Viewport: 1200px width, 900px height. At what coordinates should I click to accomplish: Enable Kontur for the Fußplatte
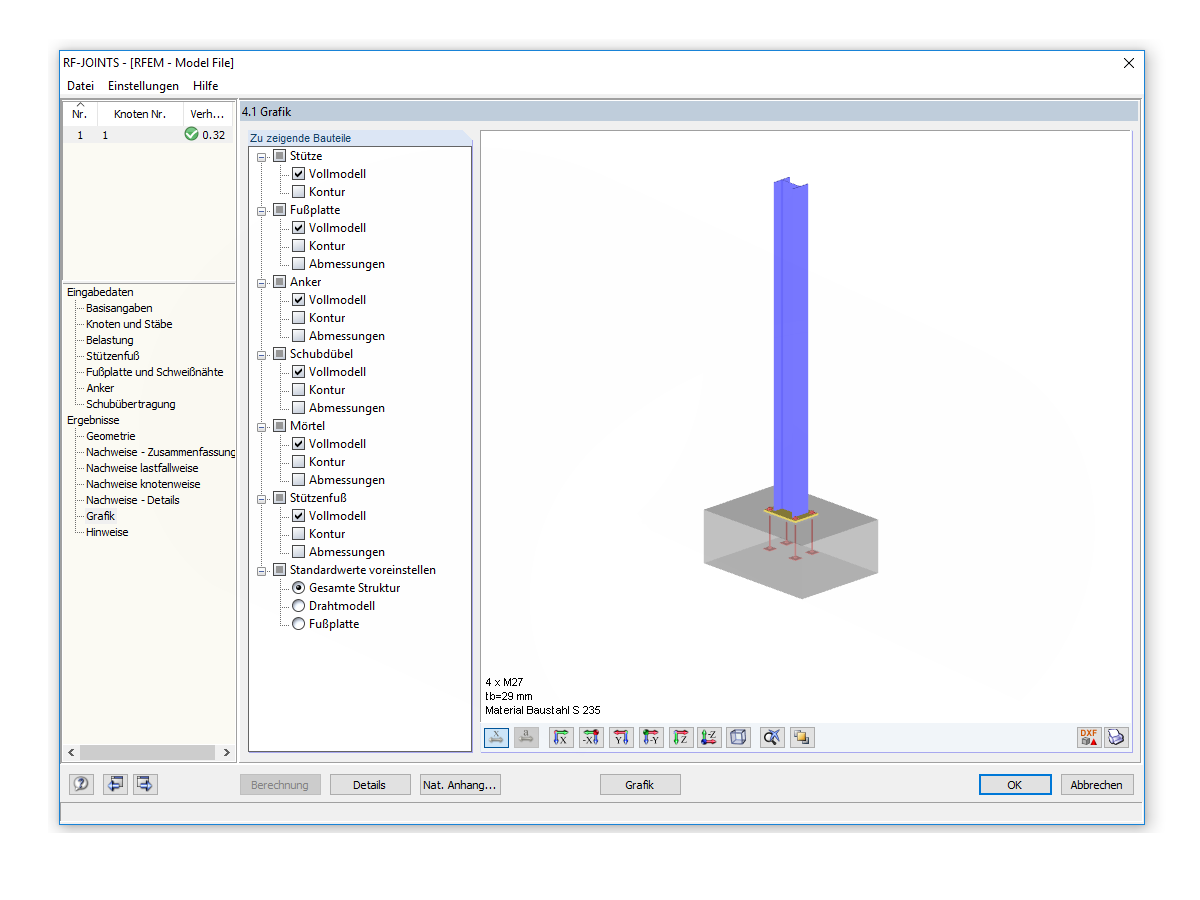pyautogui.click(x=298, y=245)
